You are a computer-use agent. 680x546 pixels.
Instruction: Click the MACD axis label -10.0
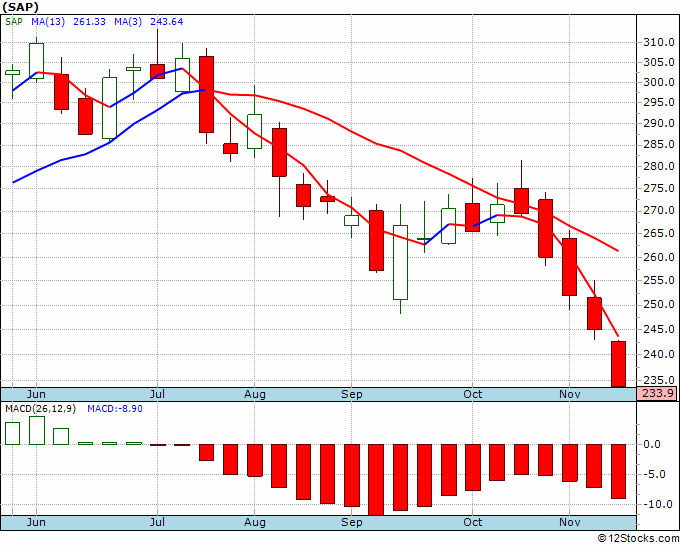coord(657,504)
